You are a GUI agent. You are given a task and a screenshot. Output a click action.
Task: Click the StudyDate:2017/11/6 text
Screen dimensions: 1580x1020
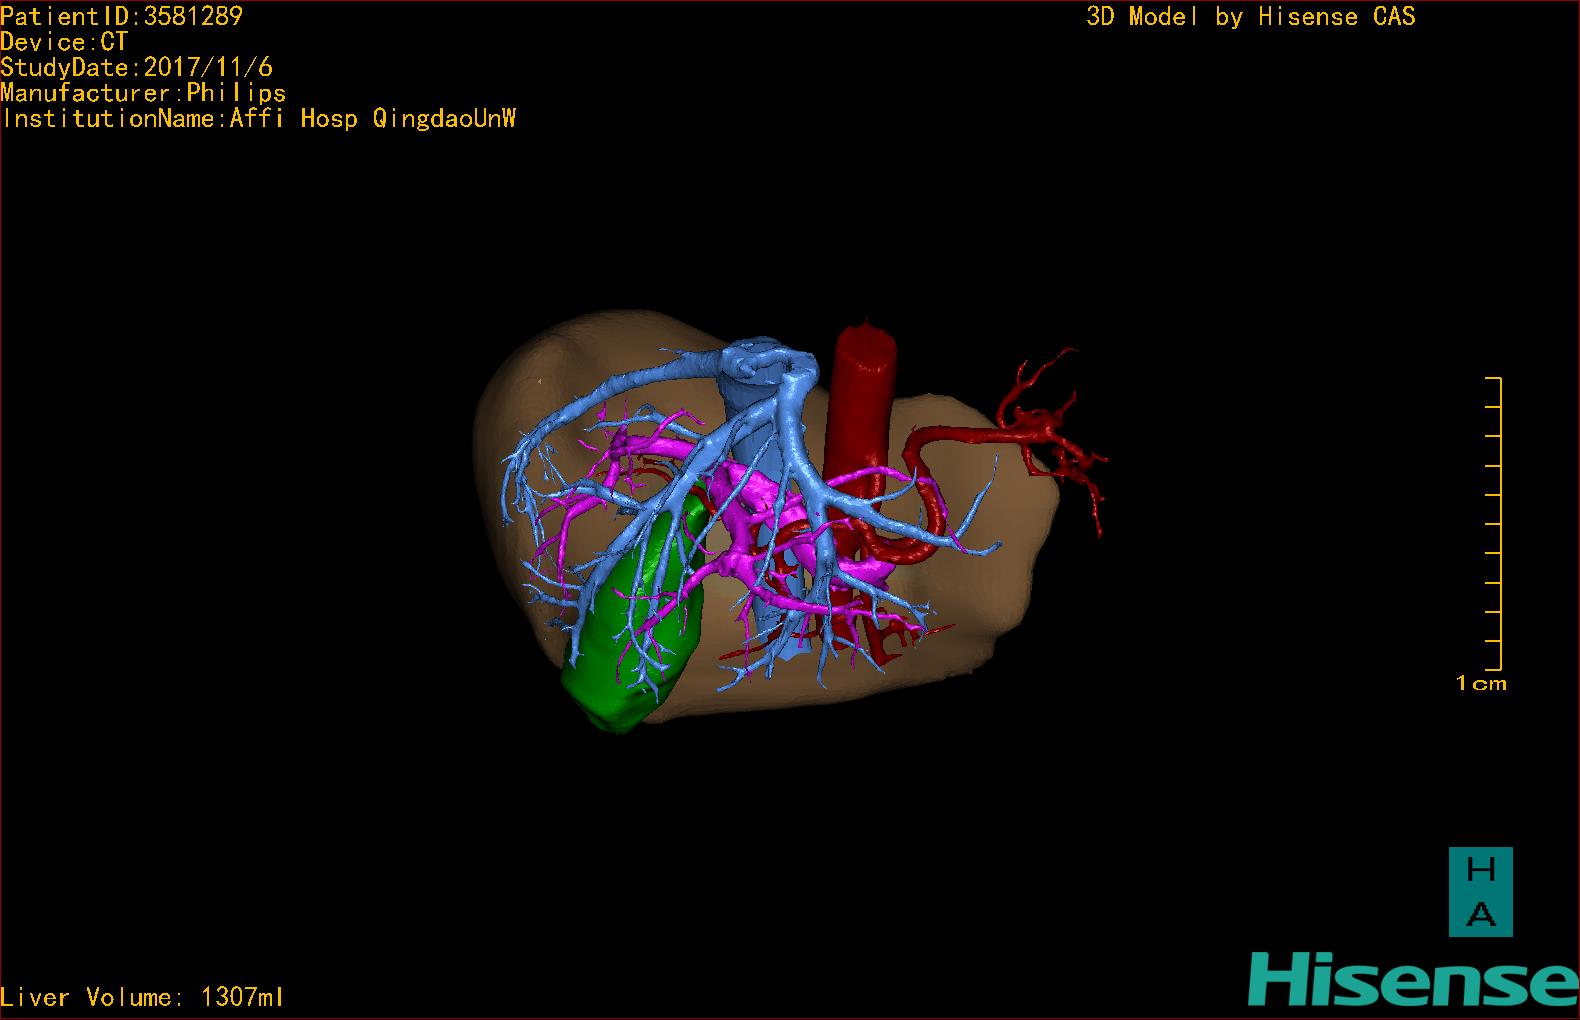pyautogui.click(x=136, y=68)
